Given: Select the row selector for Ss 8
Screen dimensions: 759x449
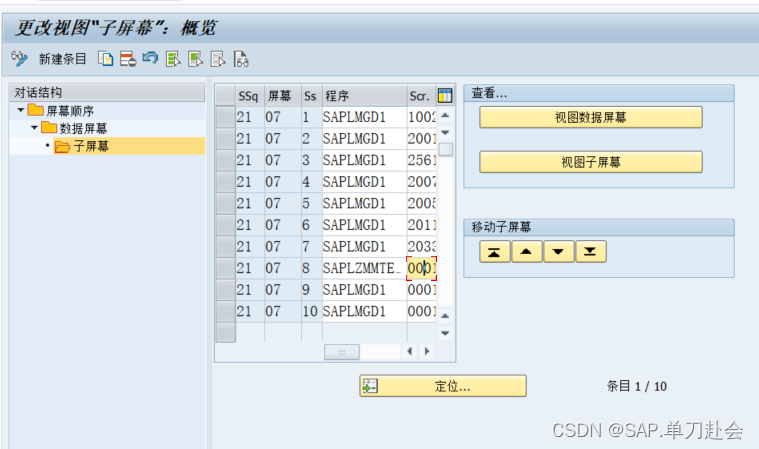Looking at the screenshot, I should pyautogui.click(x=225, y=268).
